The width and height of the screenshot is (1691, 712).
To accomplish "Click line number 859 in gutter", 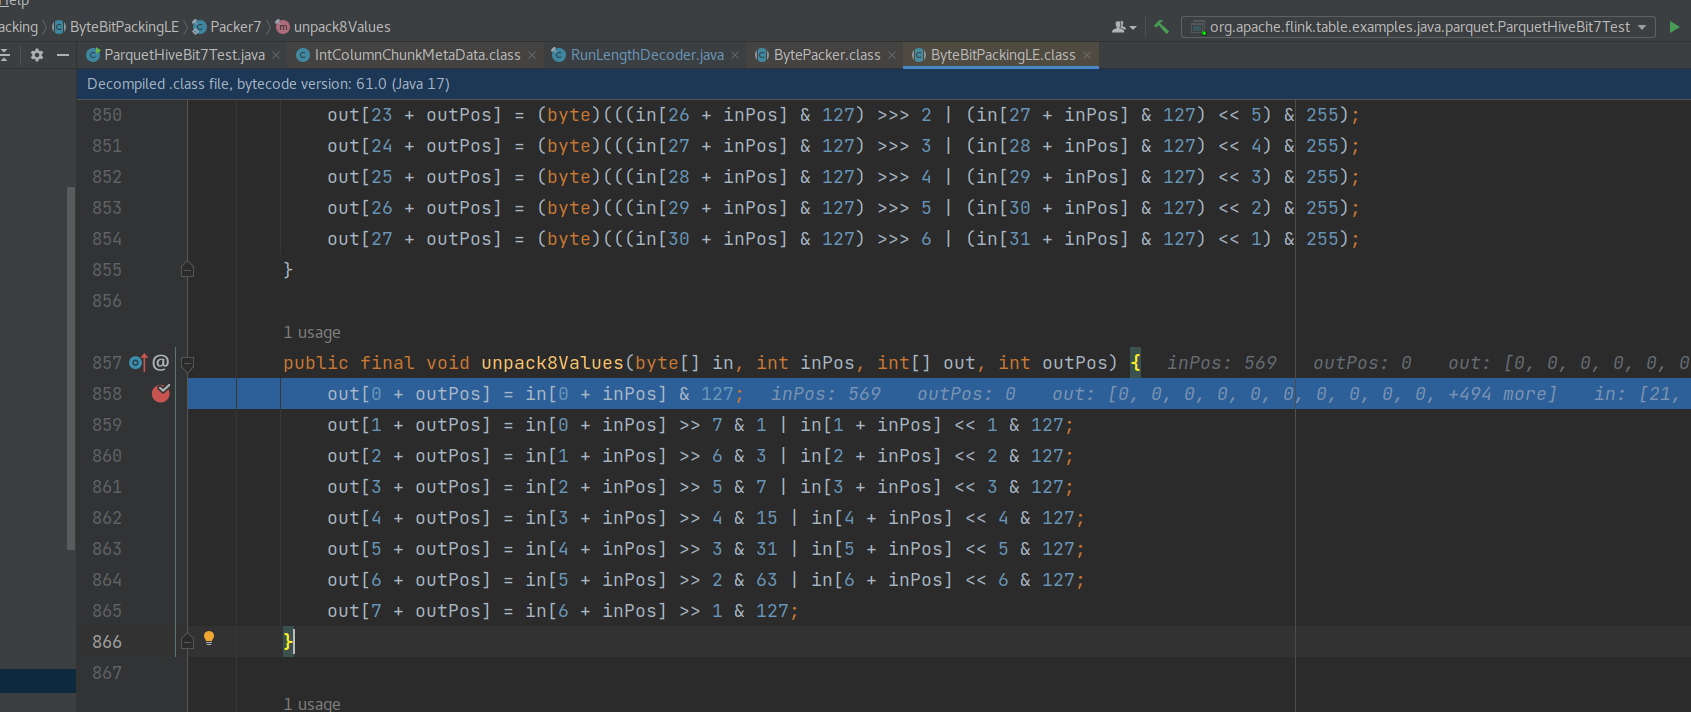I will point(107,425).
